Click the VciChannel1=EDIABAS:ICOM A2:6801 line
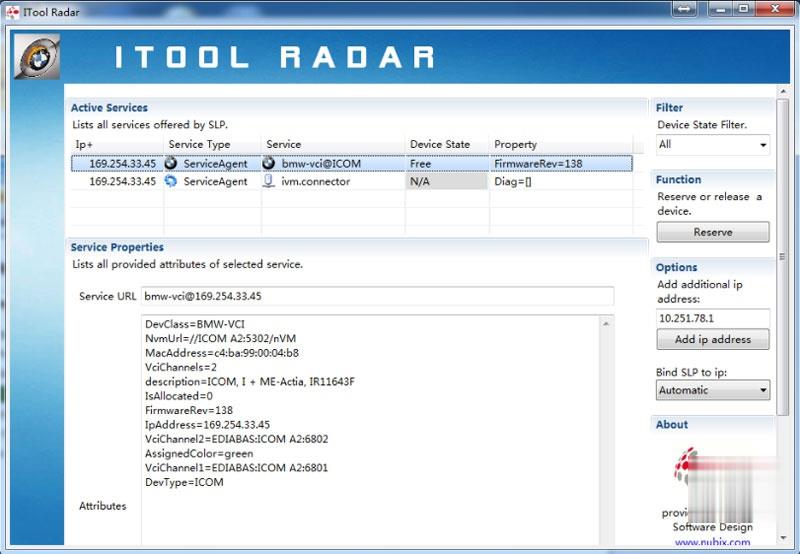Screen dimensions: 800x554 coord(237,467)
